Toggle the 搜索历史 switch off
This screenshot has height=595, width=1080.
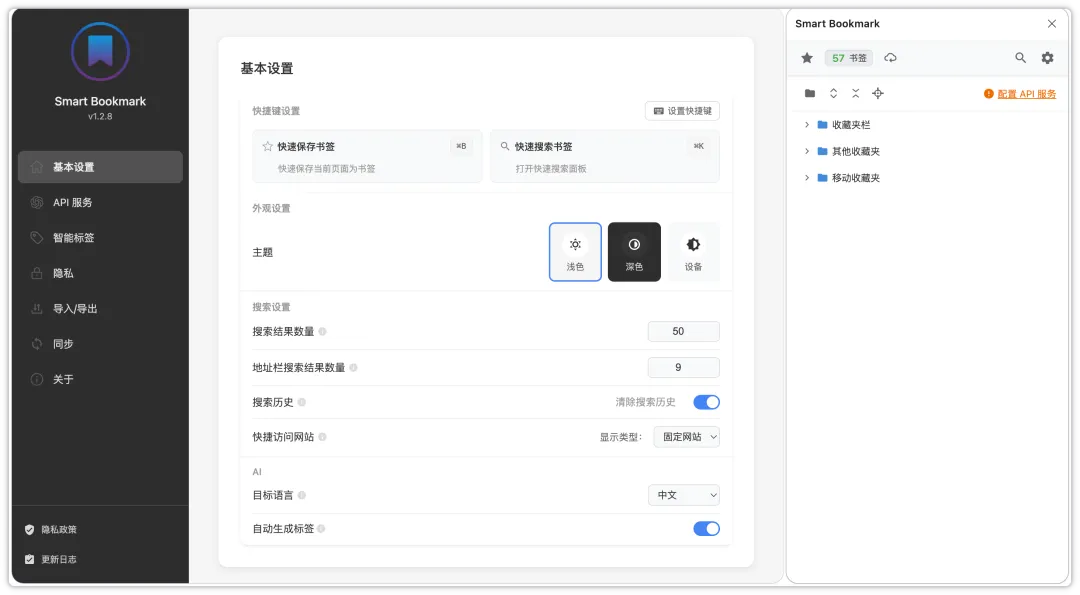click(x=706, y=402)
